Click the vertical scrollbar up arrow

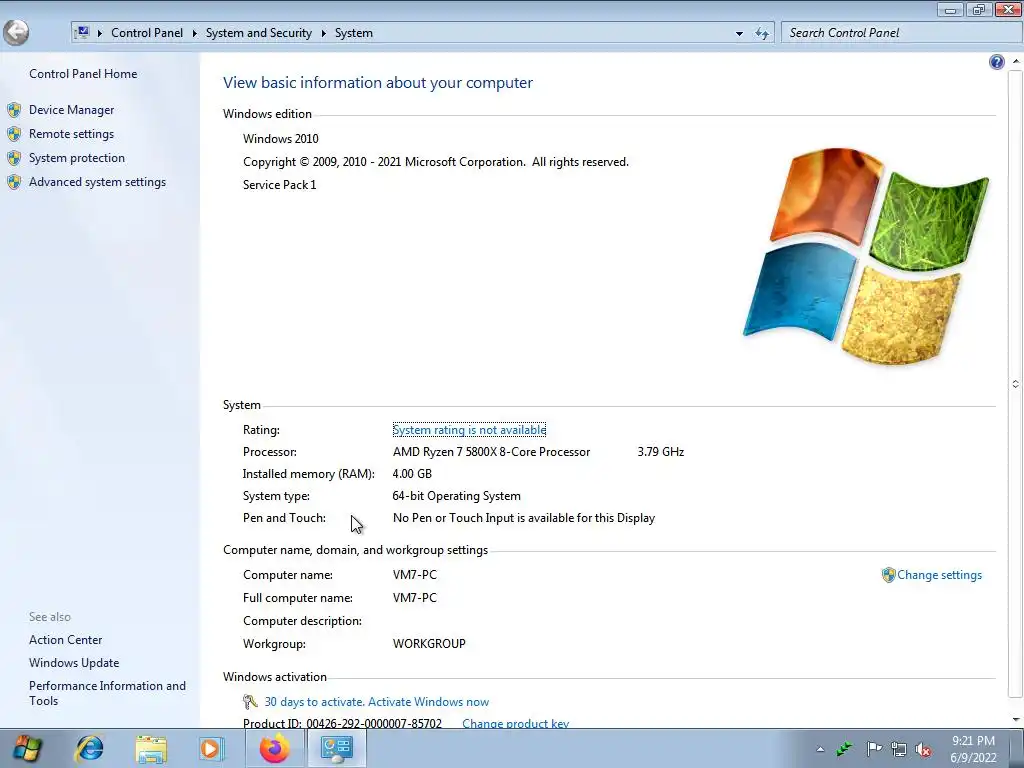click(x=1016, y=61)
